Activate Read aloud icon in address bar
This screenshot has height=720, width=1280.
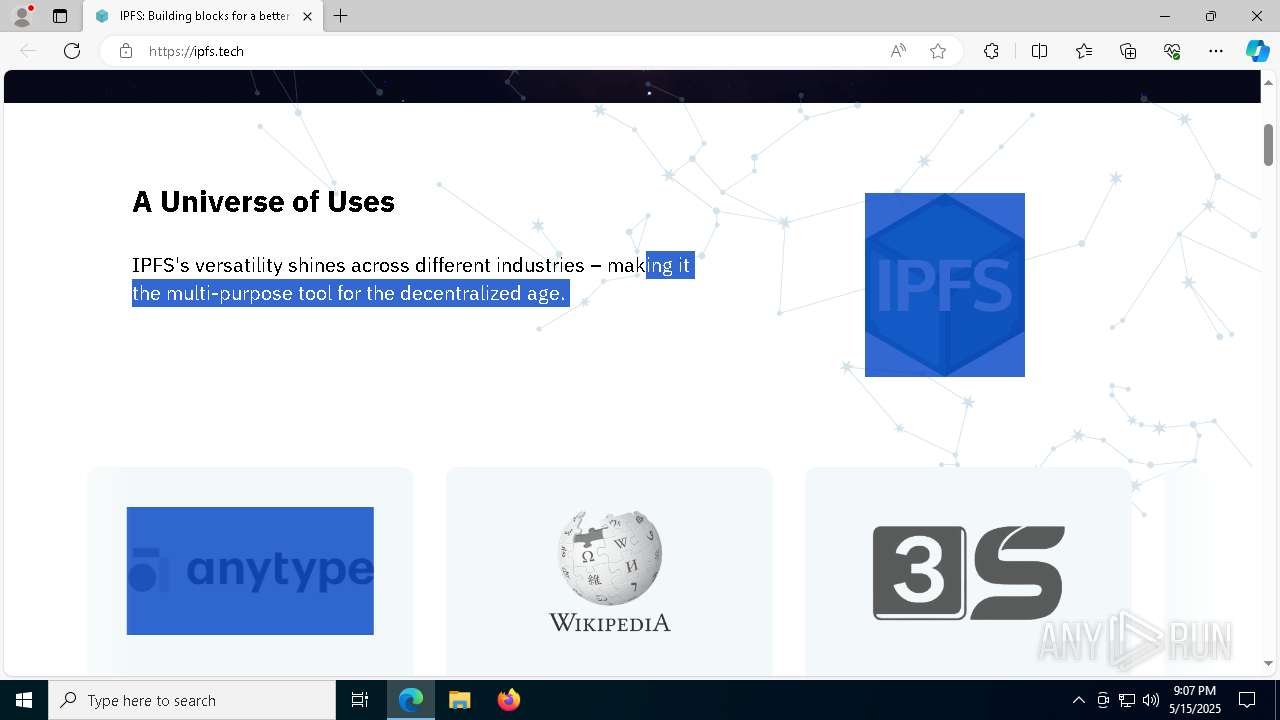click(898, 51)
